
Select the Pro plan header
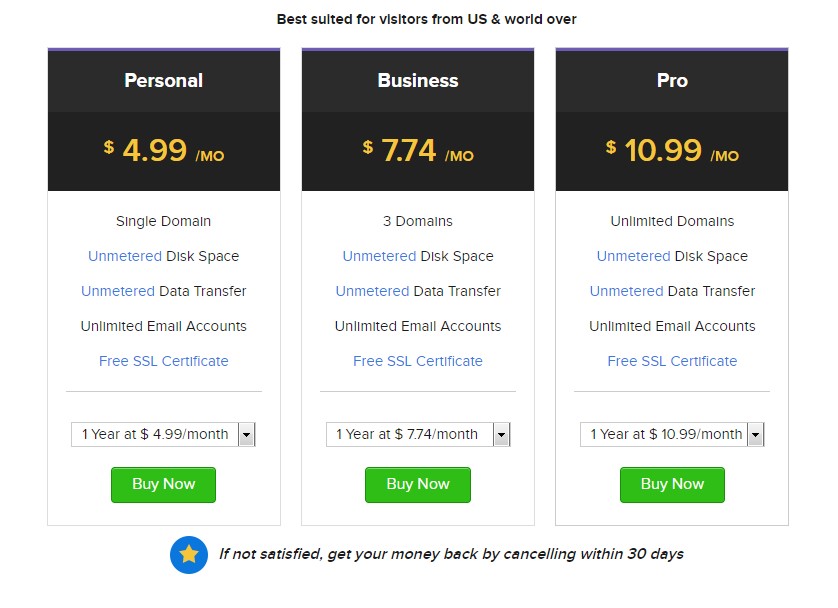coord(672,81)
